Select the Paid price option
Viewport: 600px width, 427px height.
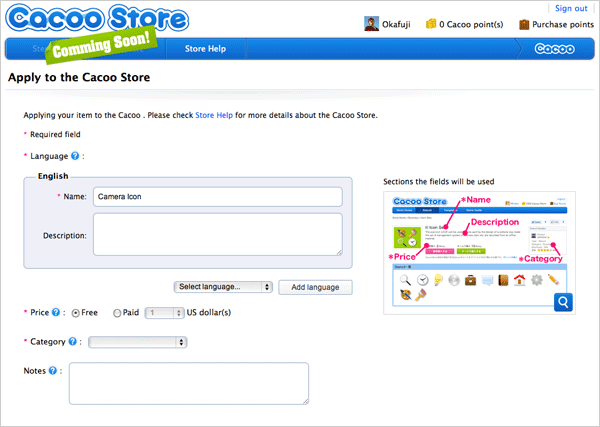coord(117,313)
